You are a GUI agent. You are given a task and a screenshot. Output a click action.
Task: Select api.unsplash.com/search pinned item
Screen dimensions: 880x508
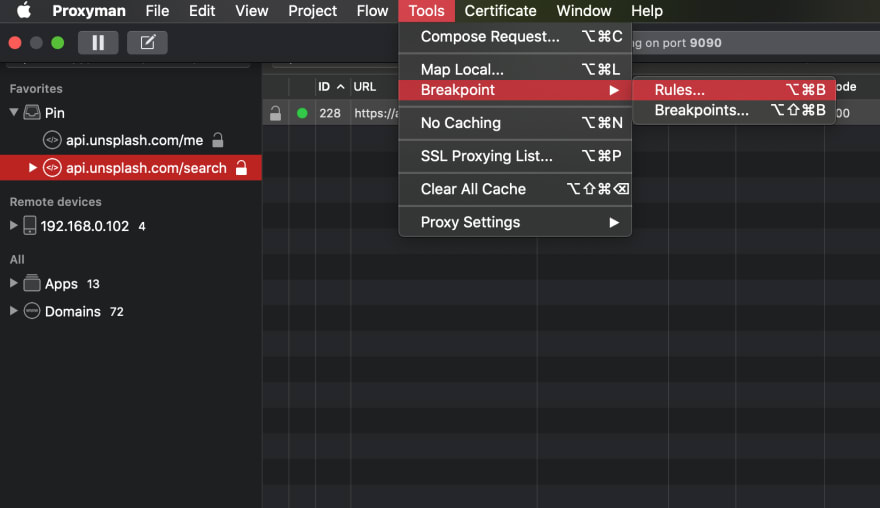[x=131, y=168]
